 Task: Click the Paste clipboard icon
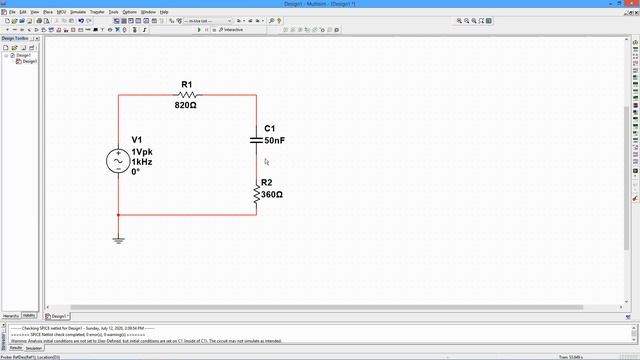pos(71,21)
